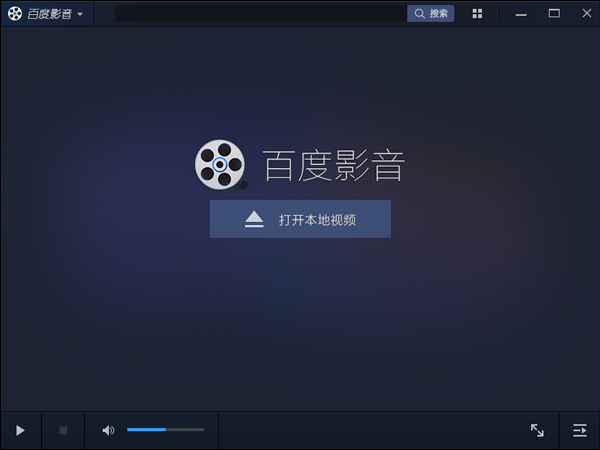Click the film reel logo in title bar
This screenshot has width=600, height=450.
[x=15, y=14]
